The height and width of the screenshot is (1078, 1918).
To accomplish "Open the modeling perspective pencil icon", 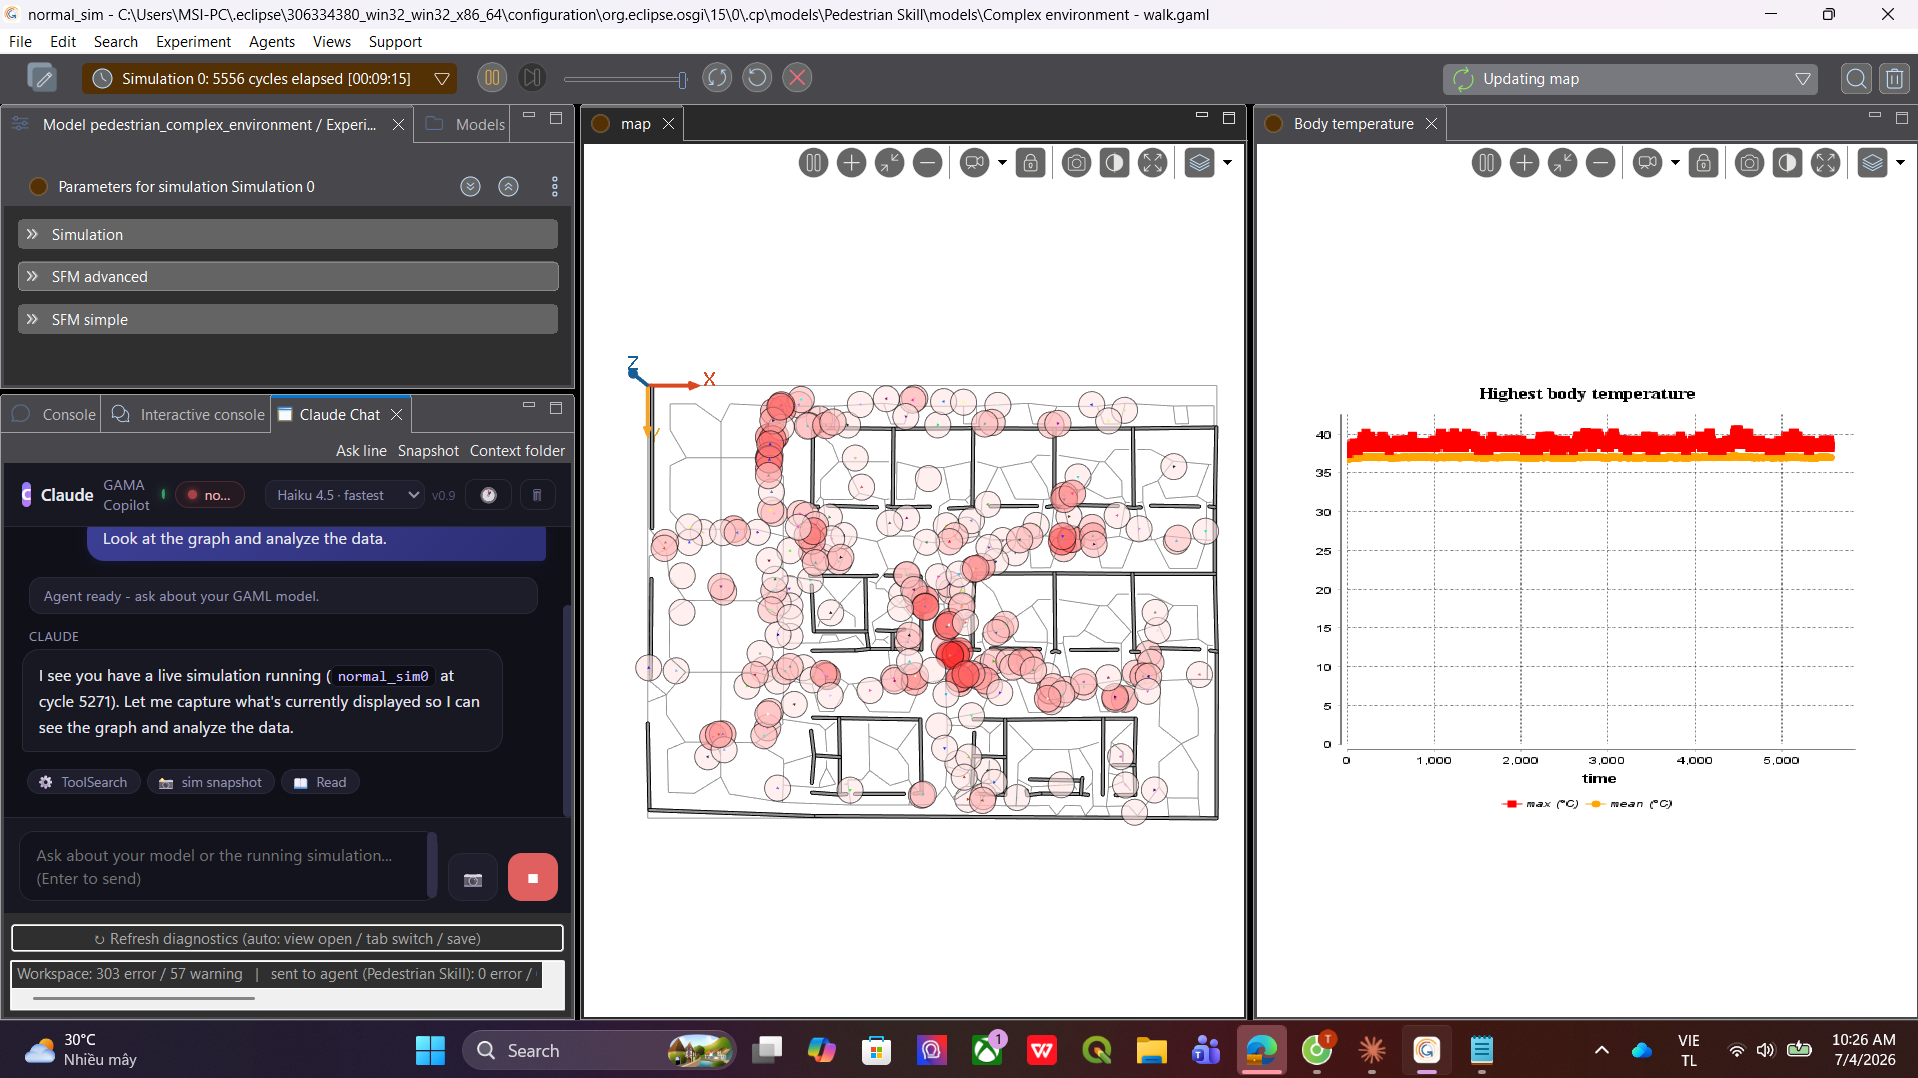I will [42, 78].
